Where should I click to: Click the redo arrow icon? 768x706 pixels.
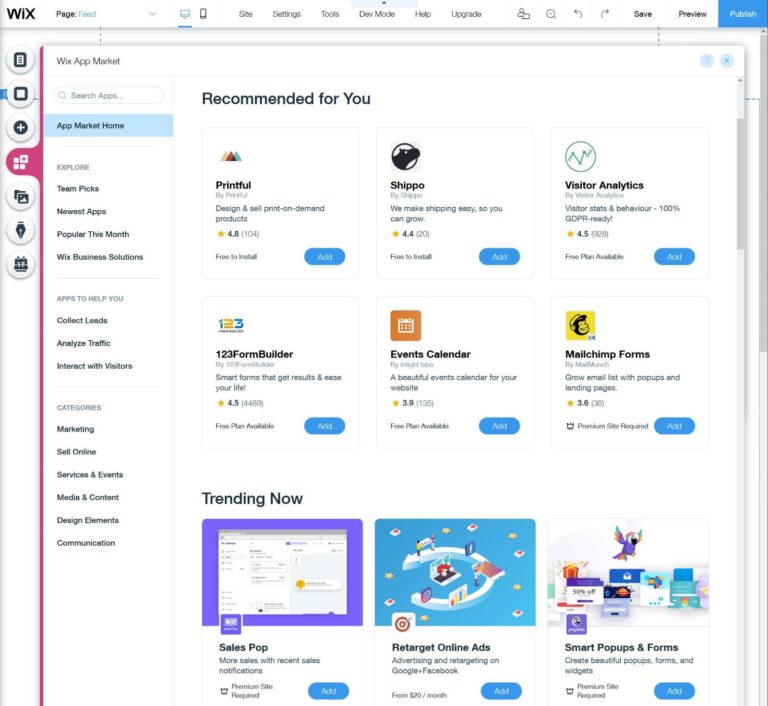point(605,14)
